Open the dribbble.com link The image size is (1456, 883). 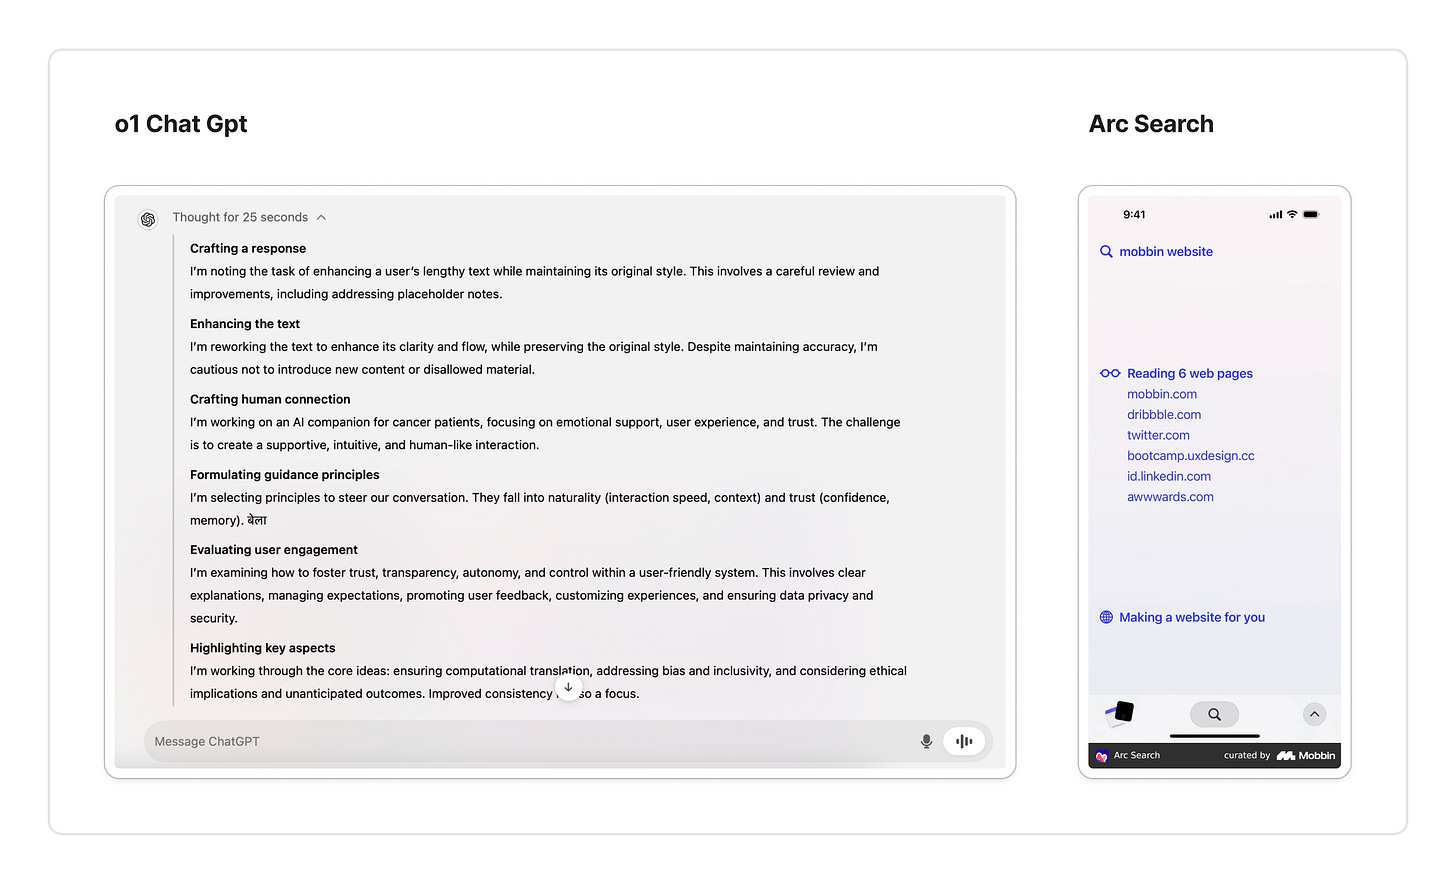tap(1164, 415)
